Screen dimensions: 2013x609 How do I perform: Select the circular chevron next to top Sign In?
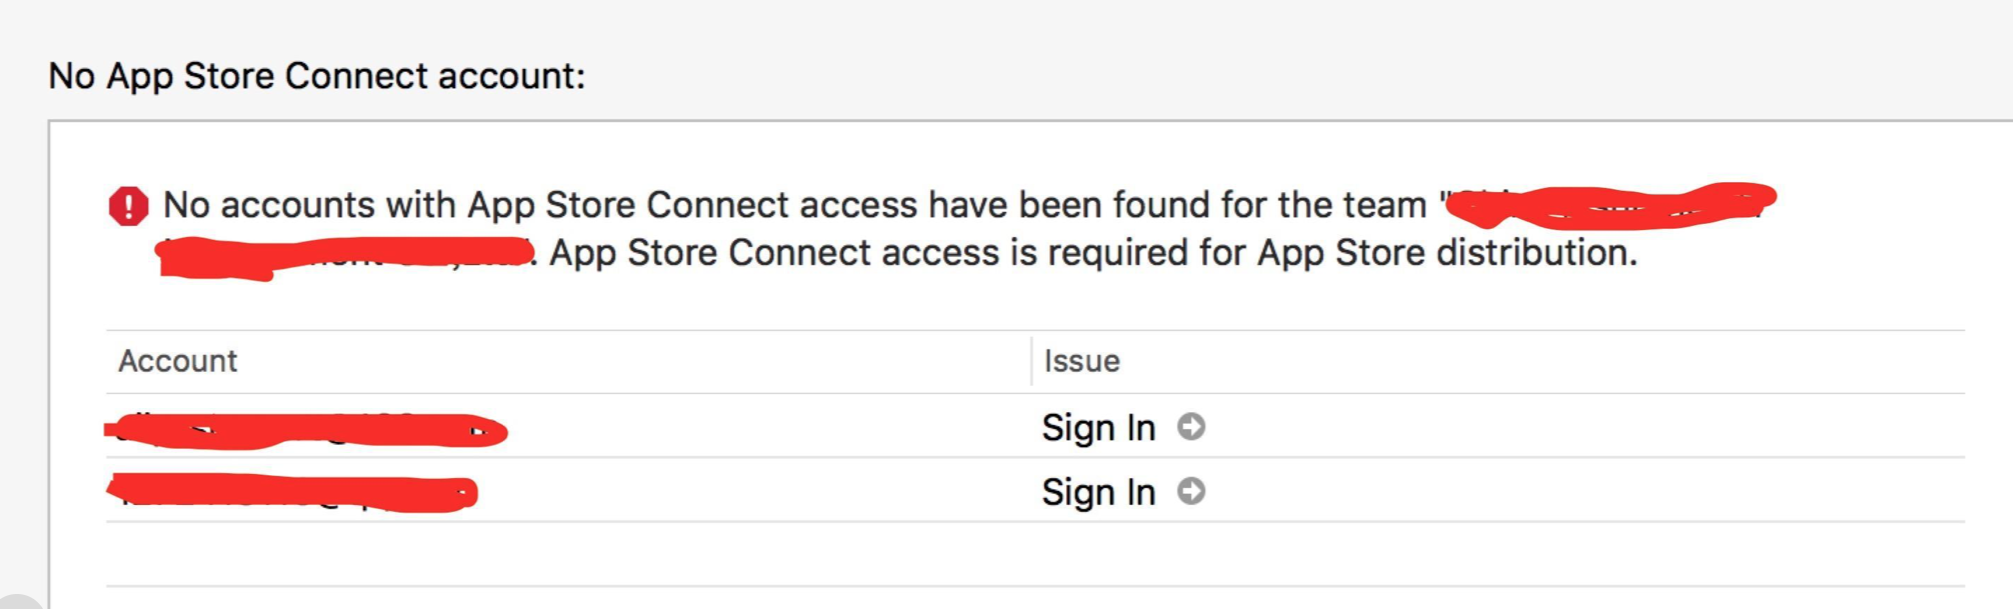click(x=1191, y=426)
